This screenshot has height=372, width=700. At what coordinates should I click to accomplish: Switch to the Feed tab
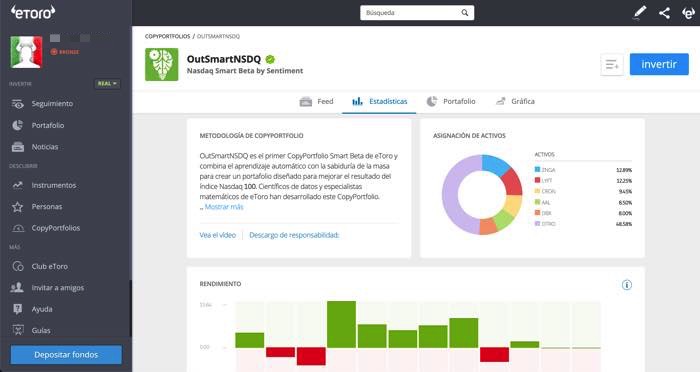coord(317,101)
